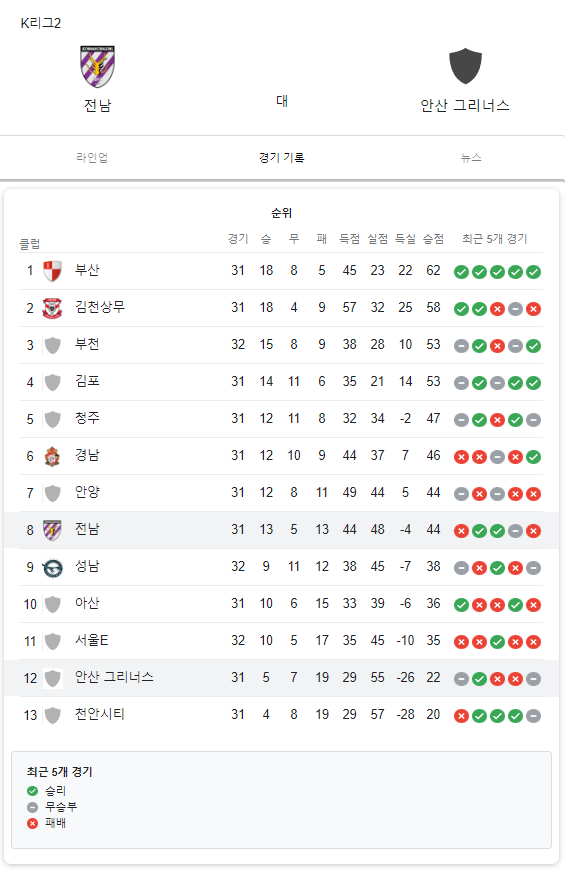Click 김천상무 club crest in standings

pyautogui.click(x=53, y=308)
